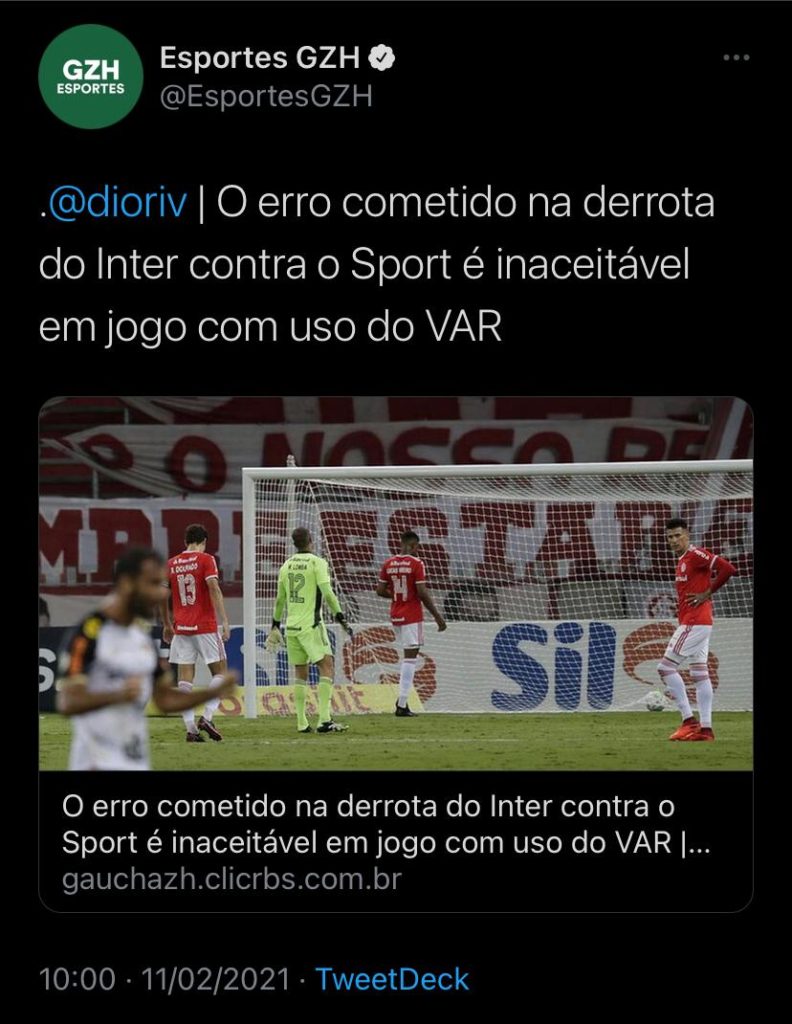Click the blue Sil advertising board in the photo
The height and width of the screenshot is (1024, 792).
tap(553, 666)
